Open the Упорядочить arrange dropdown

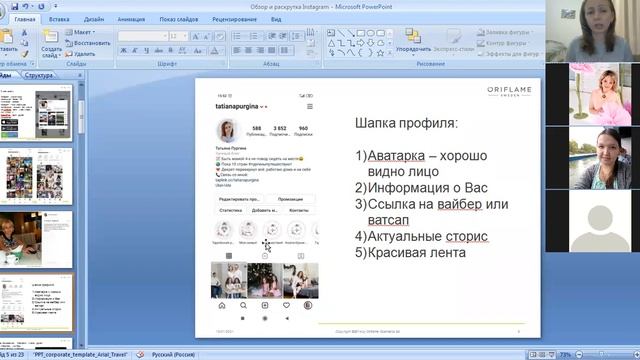(x=413, y=42)
